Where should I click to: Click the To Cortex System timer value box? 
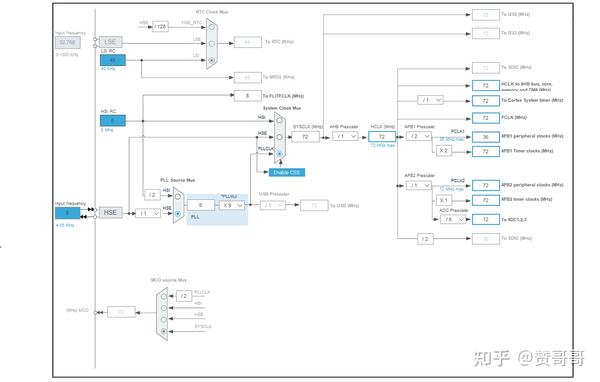pos(486,101)
